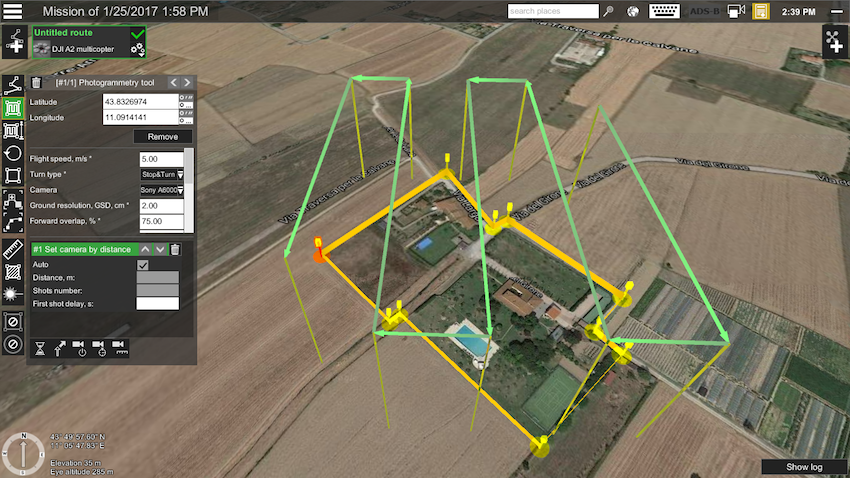Select the Untitled route card
Screen dimensions: 850x478
(89, 42)
